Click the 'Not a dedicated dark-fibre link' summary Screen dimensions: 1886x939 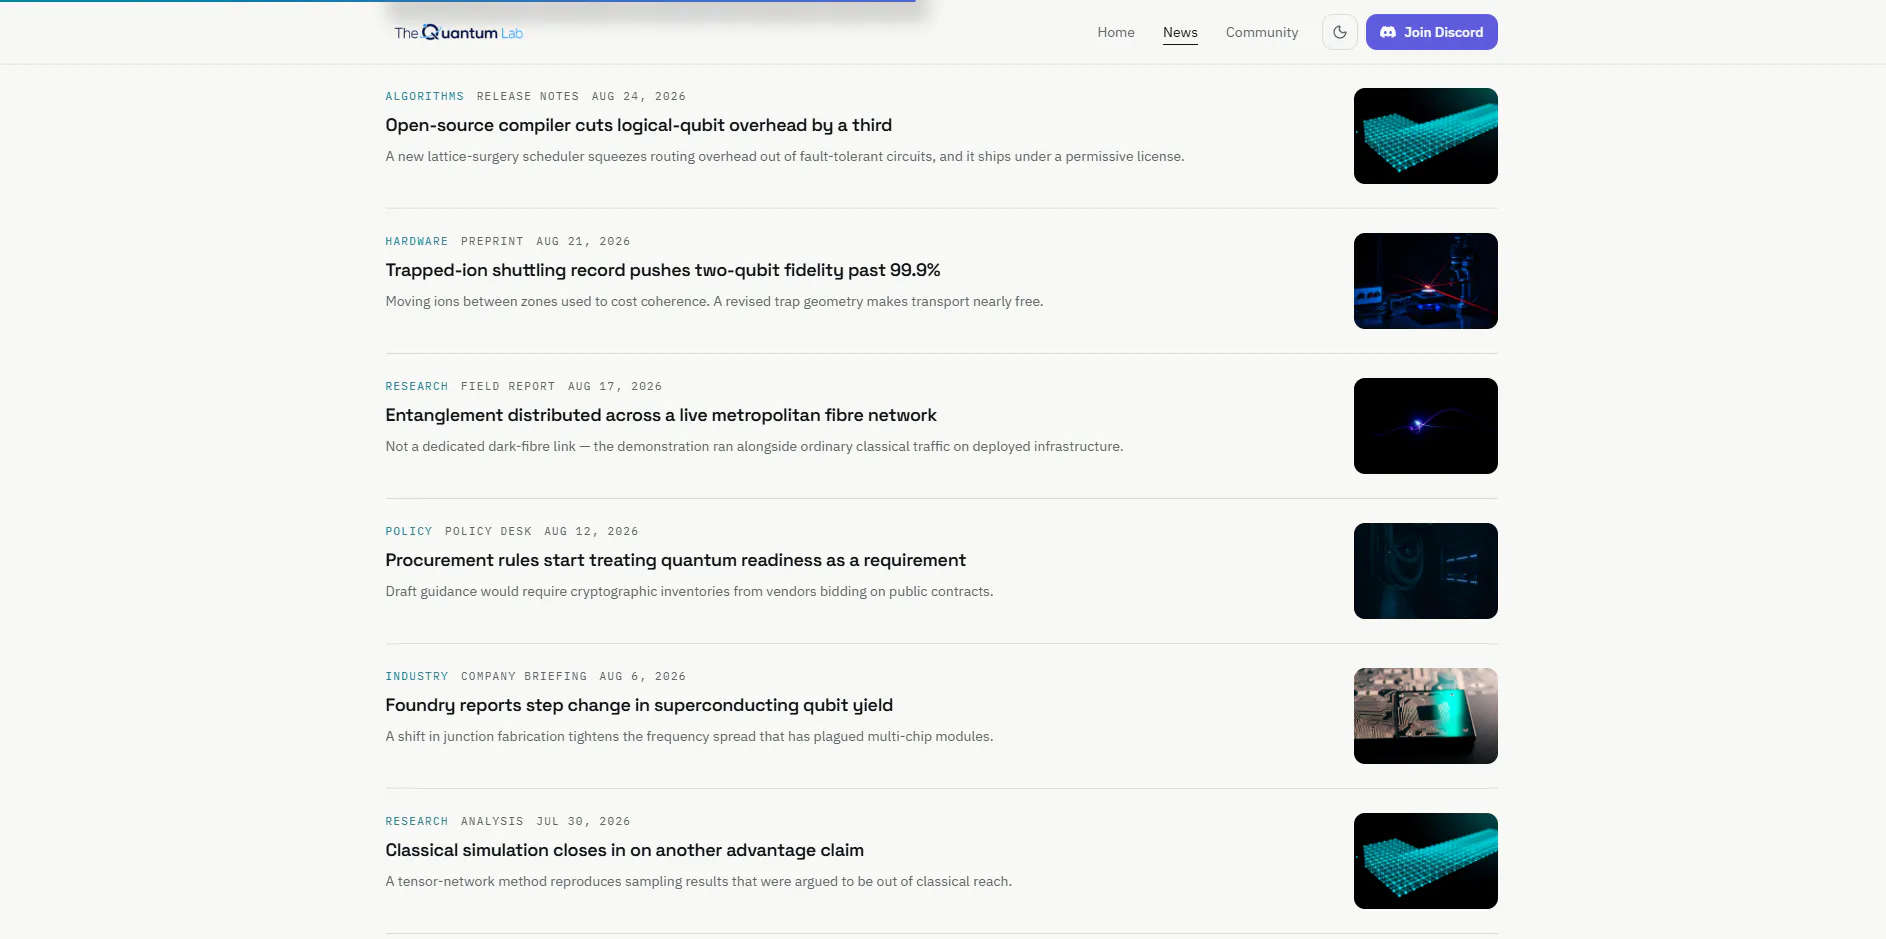click(754, 447)
